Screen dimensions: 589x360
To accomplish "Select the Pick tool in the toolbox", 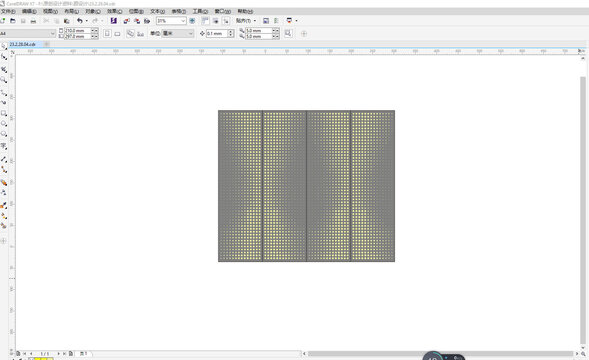I will (x=3, y=46).
